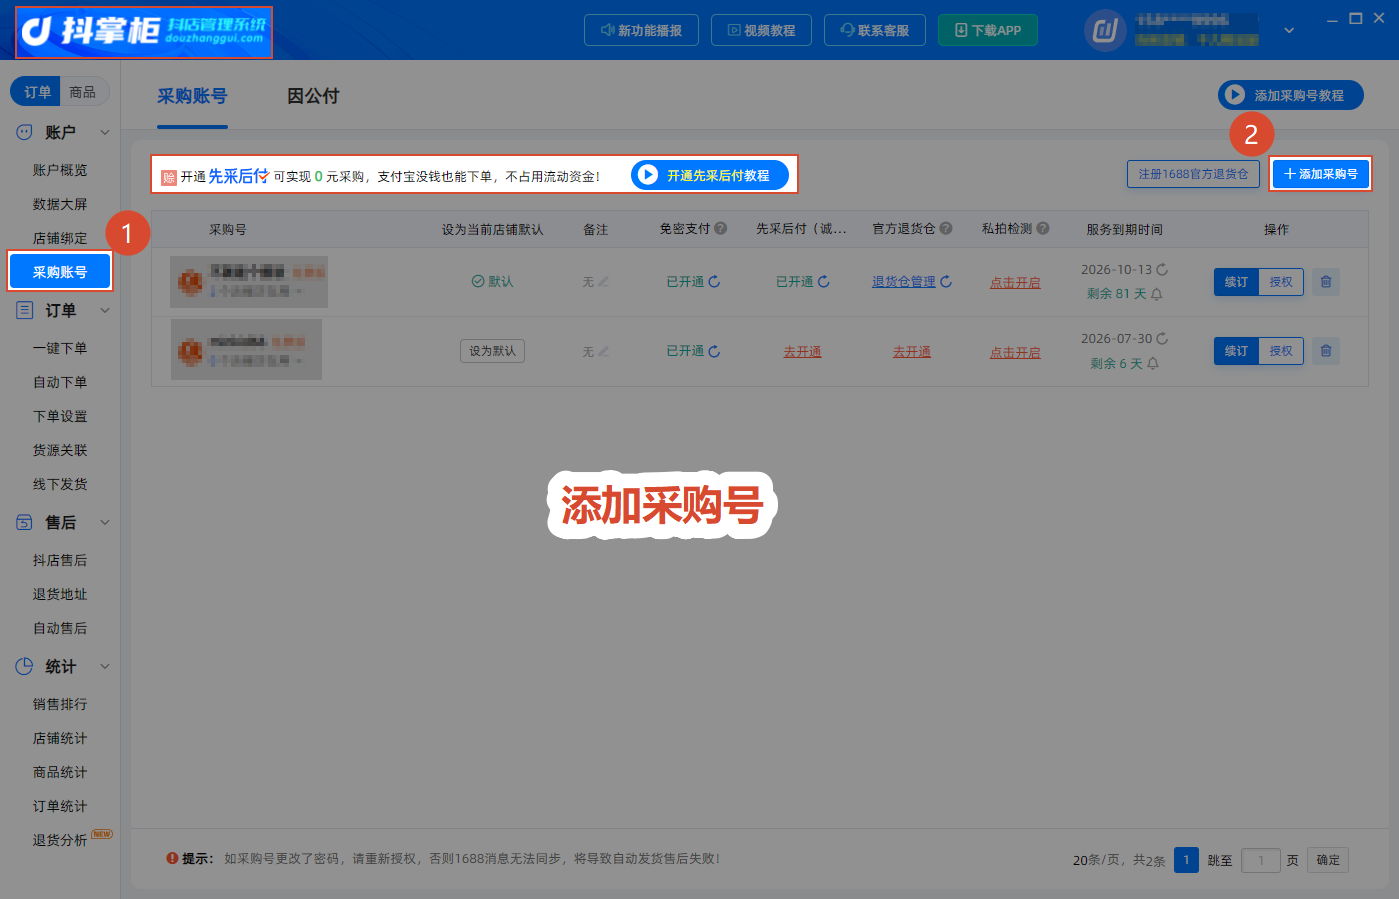This screenshot has height=899, width=1399.
Task: Click the 账户 section icon in sidebar
Action: pos(24,132)
